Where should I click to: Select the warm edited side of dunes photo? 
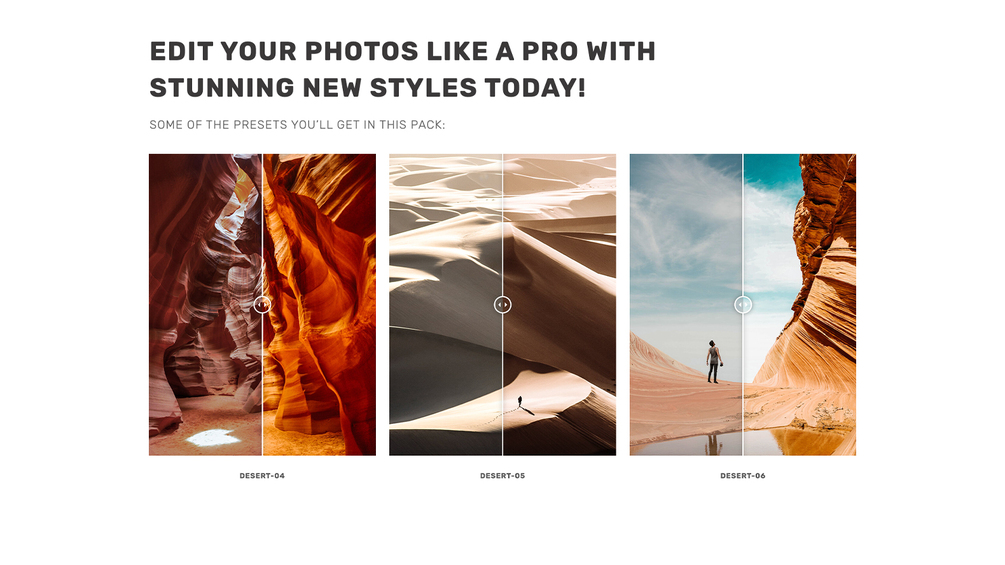[560, 305]
